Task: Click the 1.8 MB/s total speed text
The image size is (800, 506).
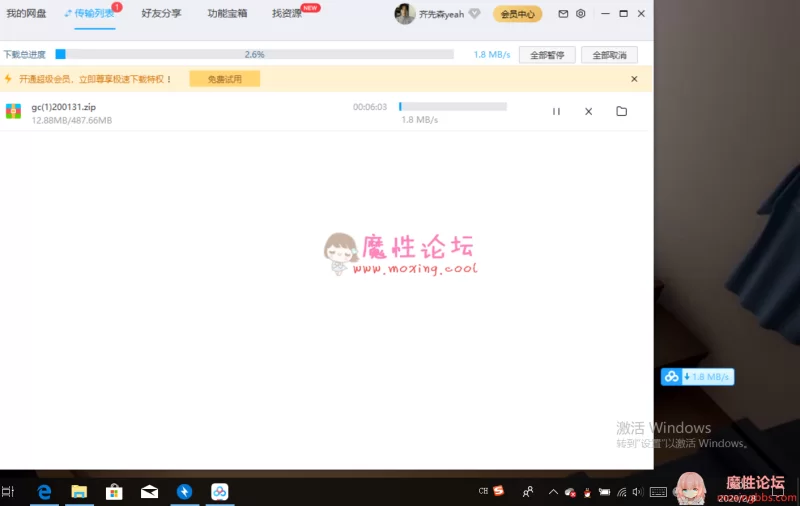Action: pos(492,55)
